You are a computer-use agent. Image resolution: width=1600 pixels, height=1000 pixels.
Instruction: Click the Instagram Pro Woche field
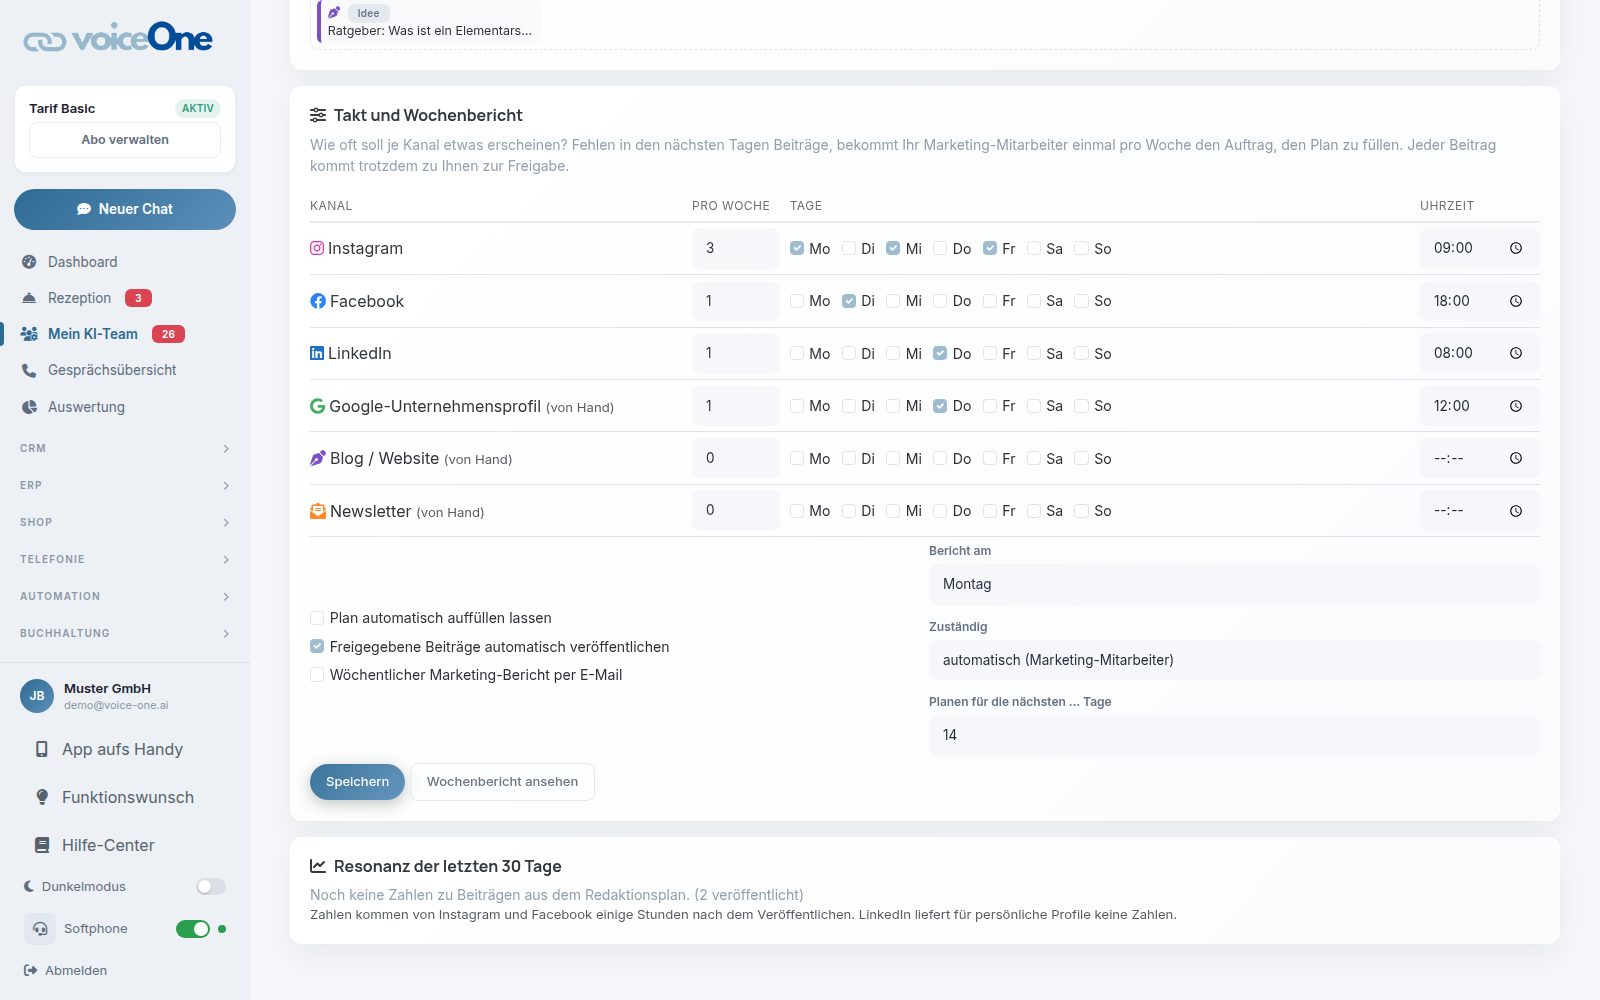(735, 248)
